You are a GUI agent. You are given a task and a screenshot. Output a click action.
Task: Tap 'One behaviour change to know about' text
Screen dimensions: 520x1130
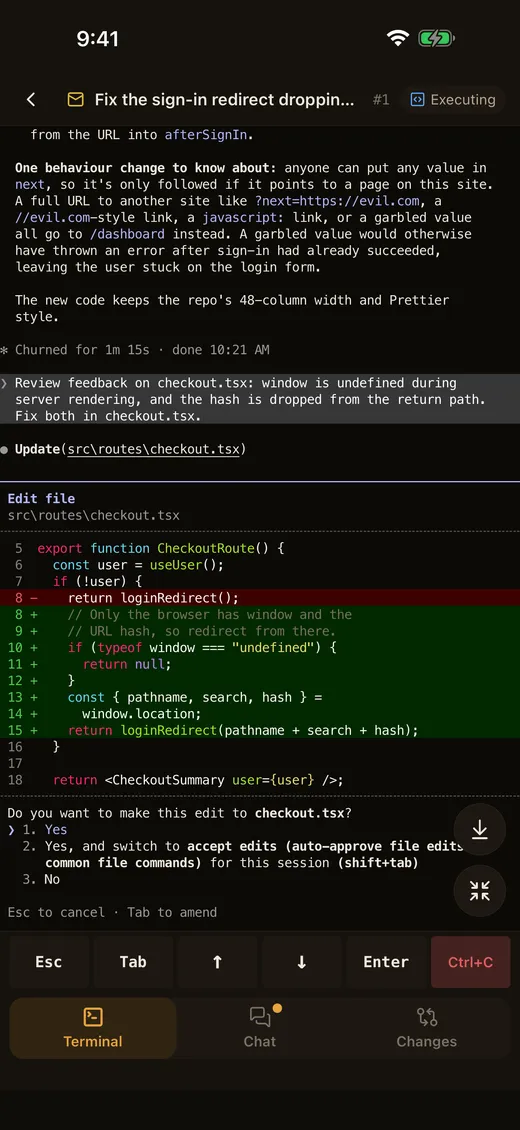click(144, 168)
